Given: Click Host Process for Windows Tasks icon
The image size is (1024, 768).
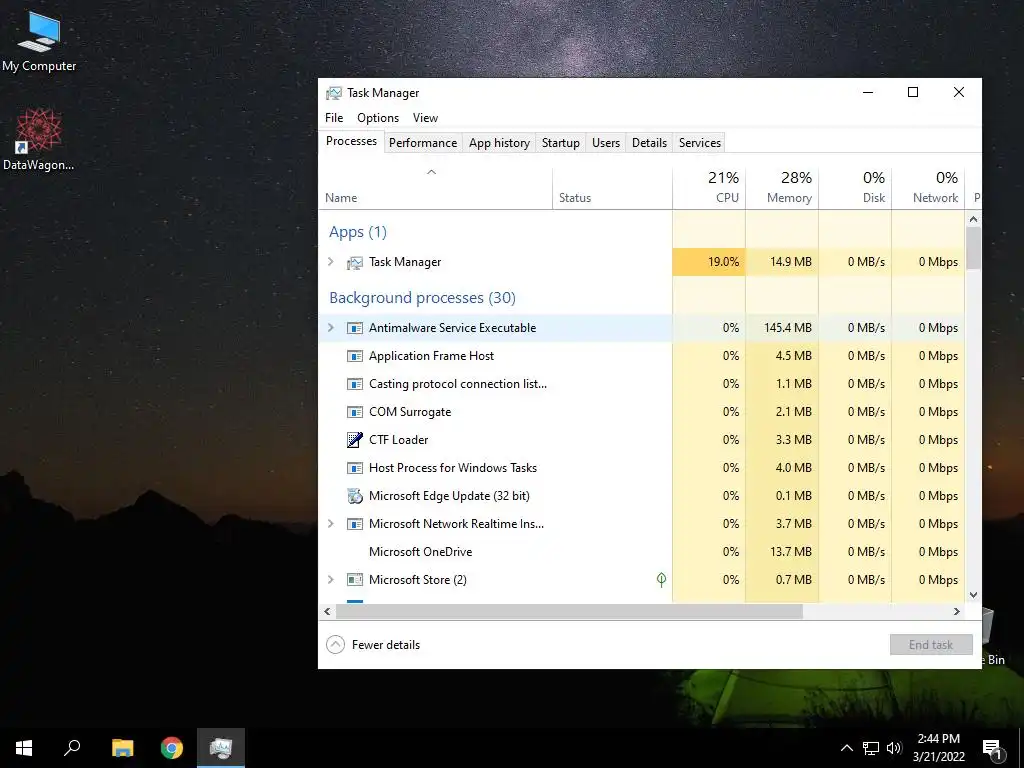Looking at the screenshot, I should 355,468.
